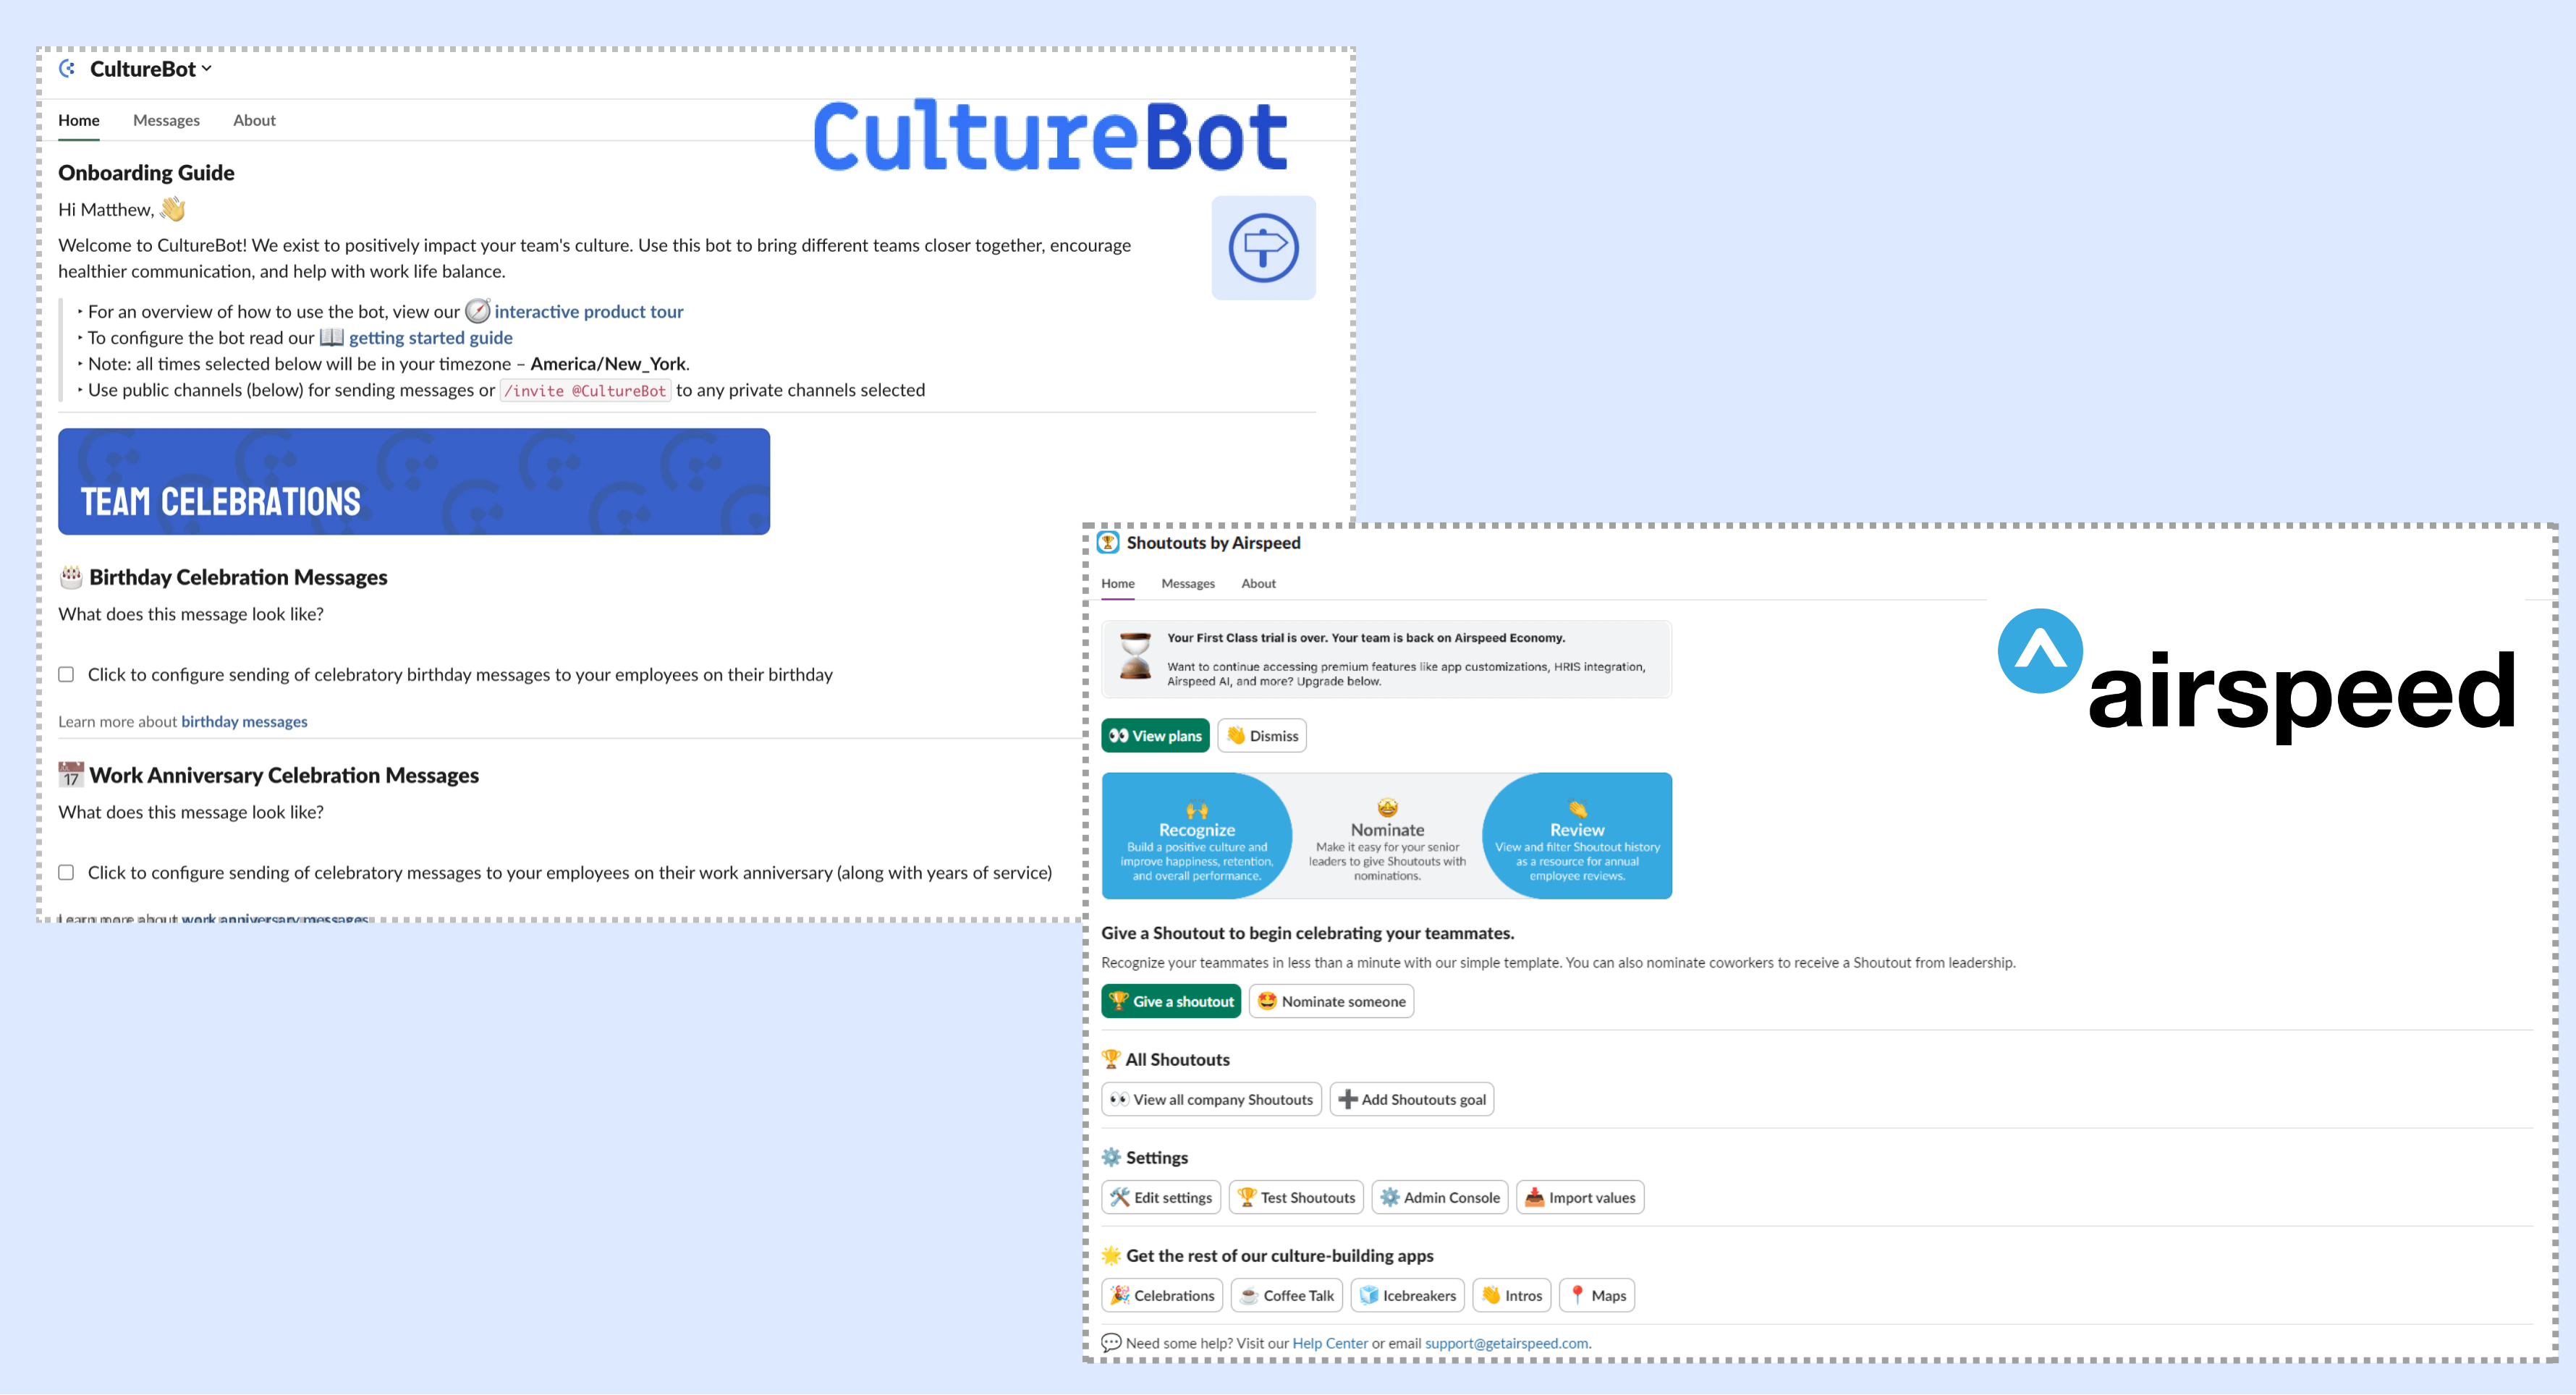Viewport: 2576px width, 1395px height.
Task: Click Add Shoutouts goal button
Action: [x=1411, y=1099]
